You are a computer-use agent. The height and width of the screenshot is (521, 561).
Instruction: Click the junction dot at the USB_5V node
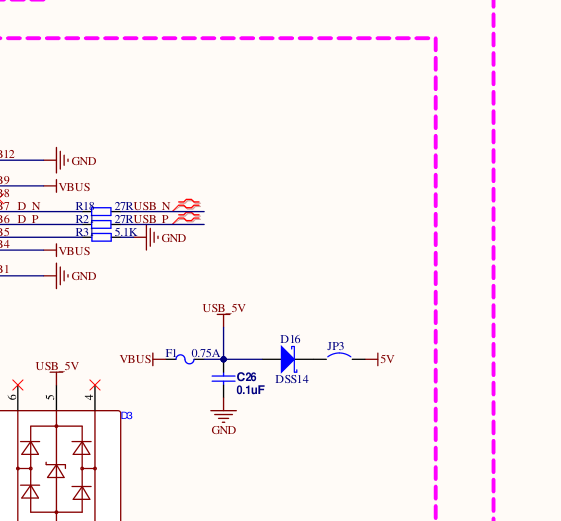click(224, 359)
